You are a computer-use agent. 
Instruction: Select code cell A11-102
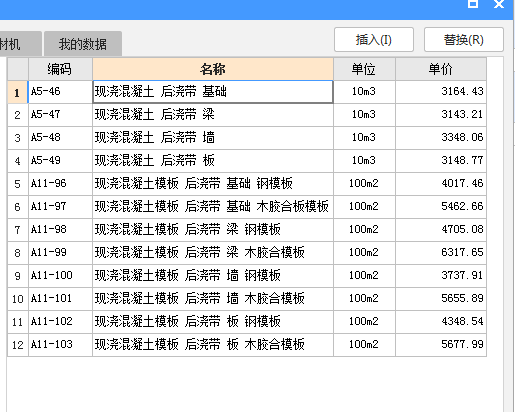(60, 322)
